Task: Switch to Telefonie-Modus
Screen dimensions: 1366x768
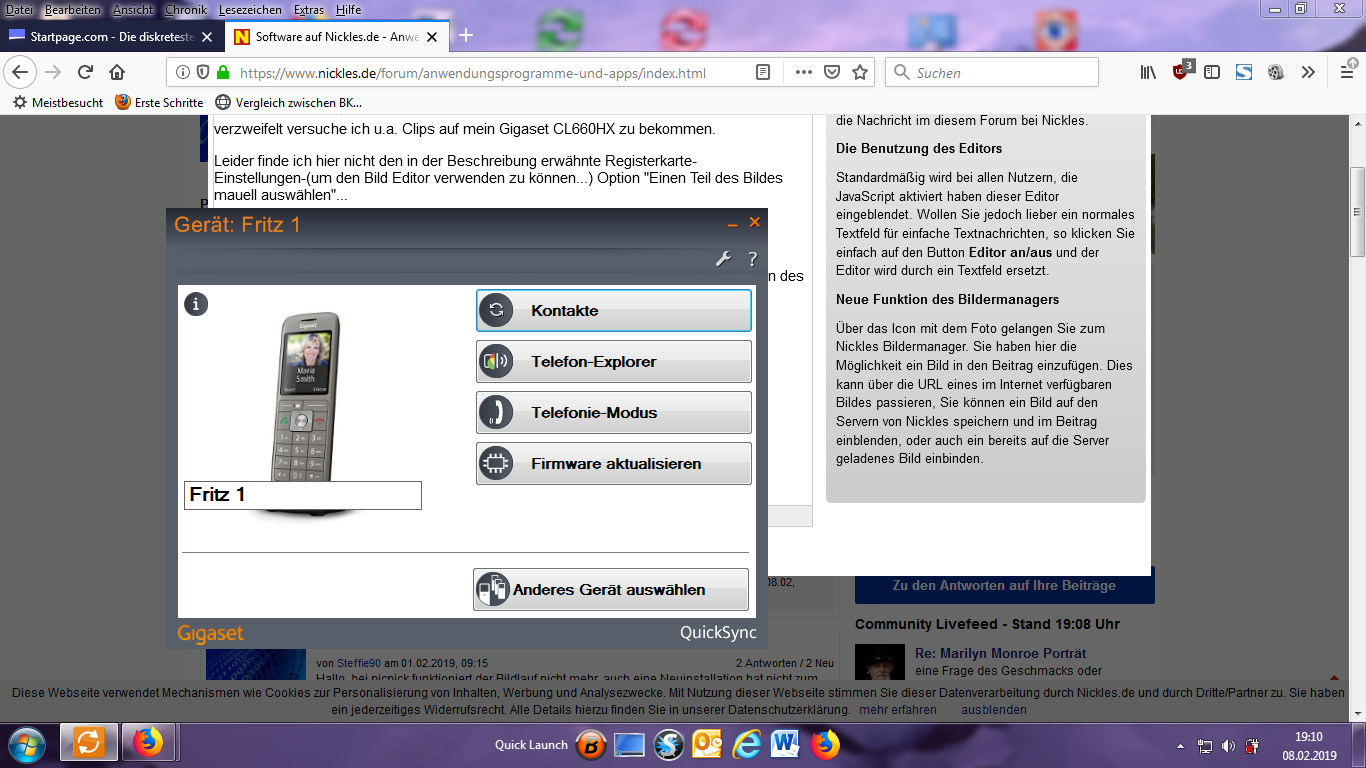Action: (x=613, y=412)
